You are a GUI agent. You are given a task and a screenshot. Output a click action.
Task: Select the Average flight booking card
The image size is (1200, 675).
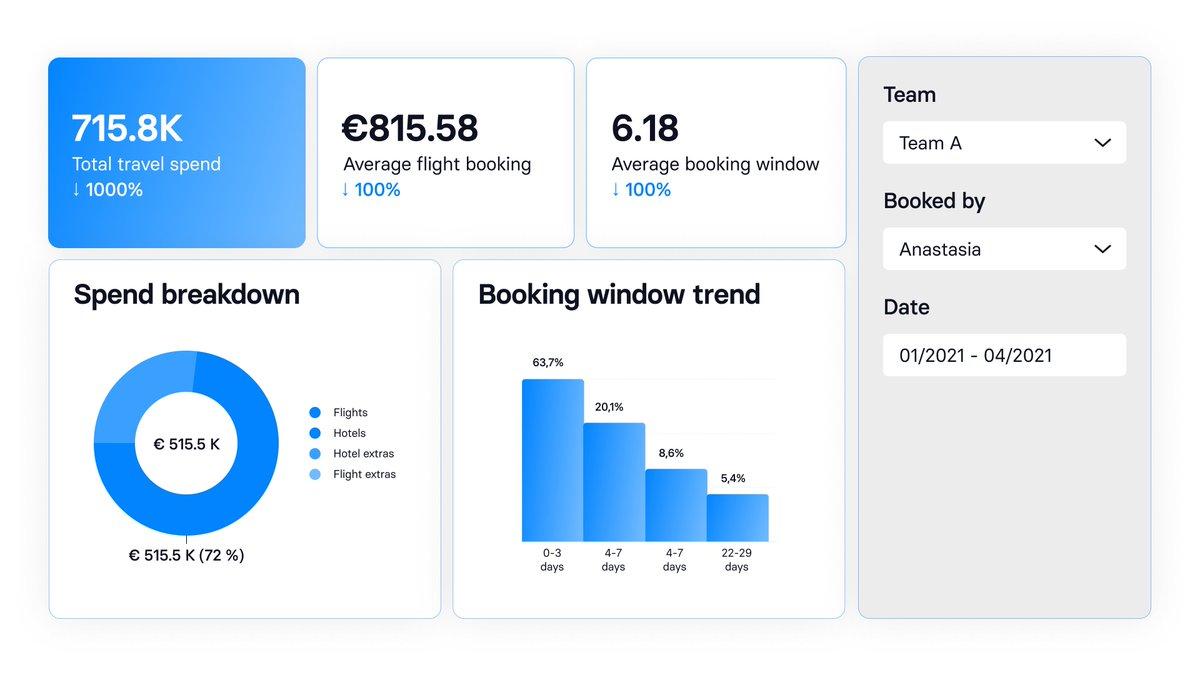[x=446, y=152]
